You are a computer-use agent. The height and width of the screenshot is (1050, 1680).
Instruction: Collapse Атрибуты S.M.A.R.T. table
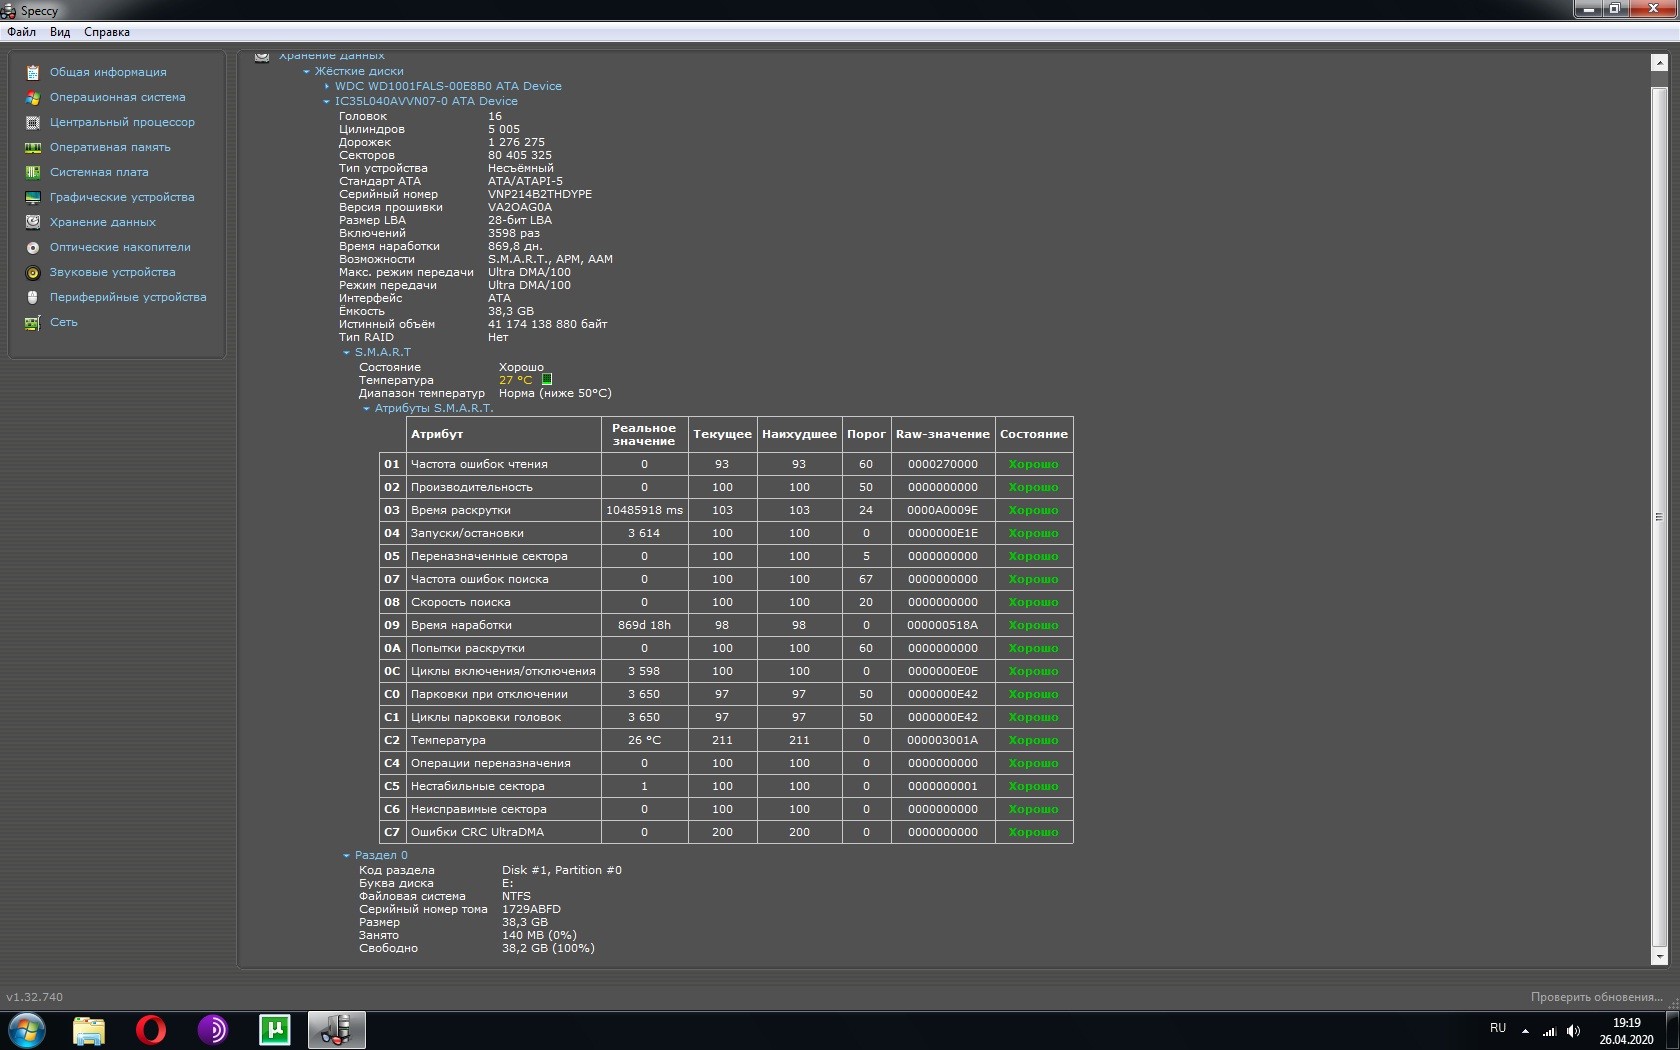[367, 408]
